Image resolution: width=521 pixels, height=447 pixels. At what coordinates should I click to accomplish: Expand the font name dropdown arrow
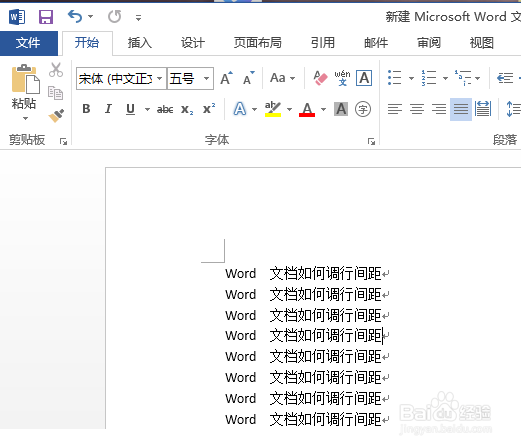pyautogui.click(x=160, y=79)
